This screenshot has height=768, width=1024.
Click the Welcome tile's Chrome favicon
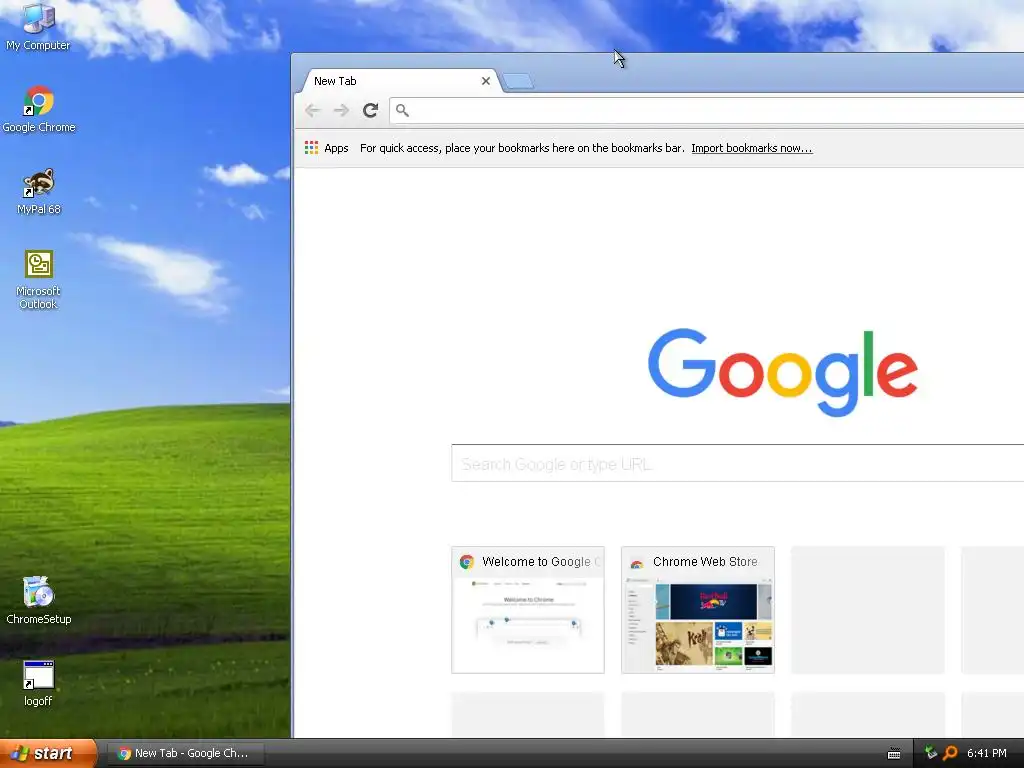(466, 562)
